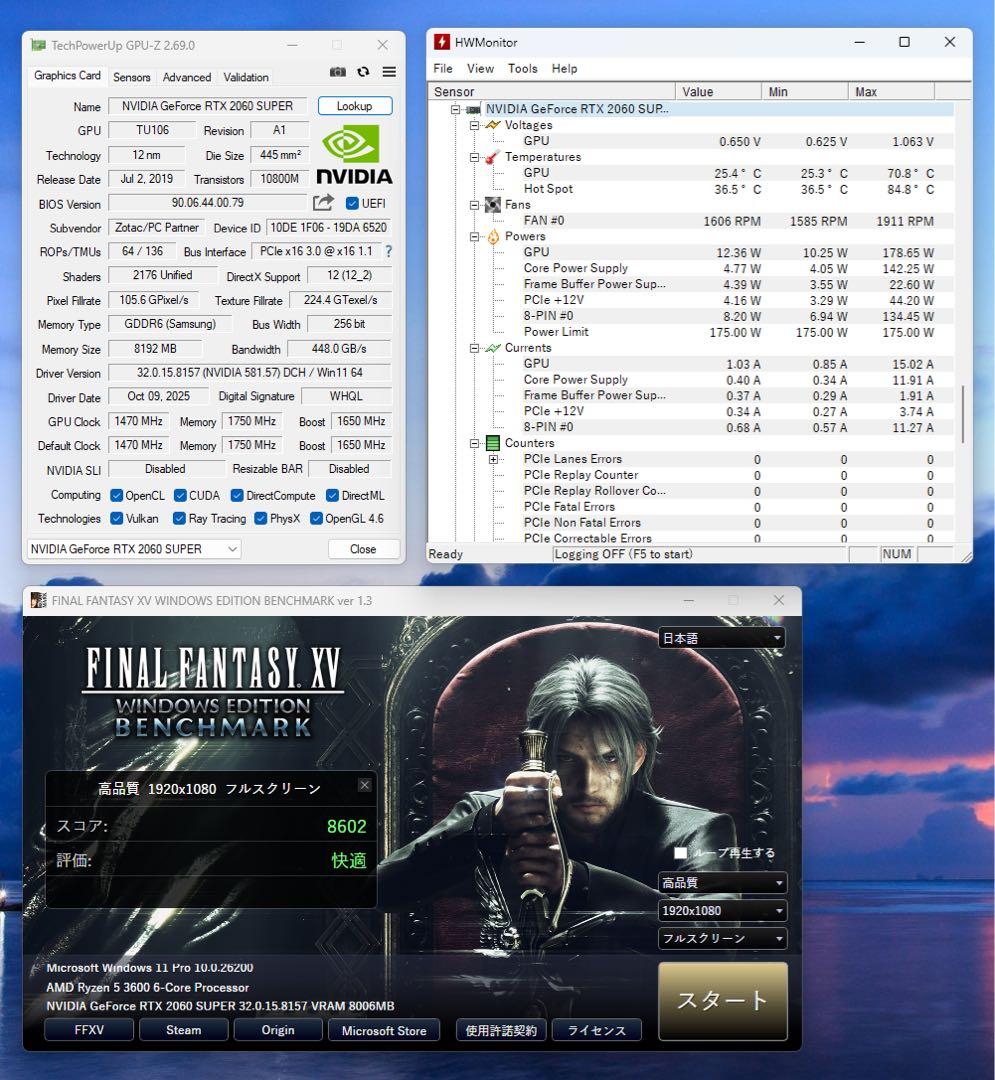This screenshot has width=995, height=1080.
Task: Click the 使用許諾契約 license agreement button
Action: pyautogui.click(x=501, y=1030)
